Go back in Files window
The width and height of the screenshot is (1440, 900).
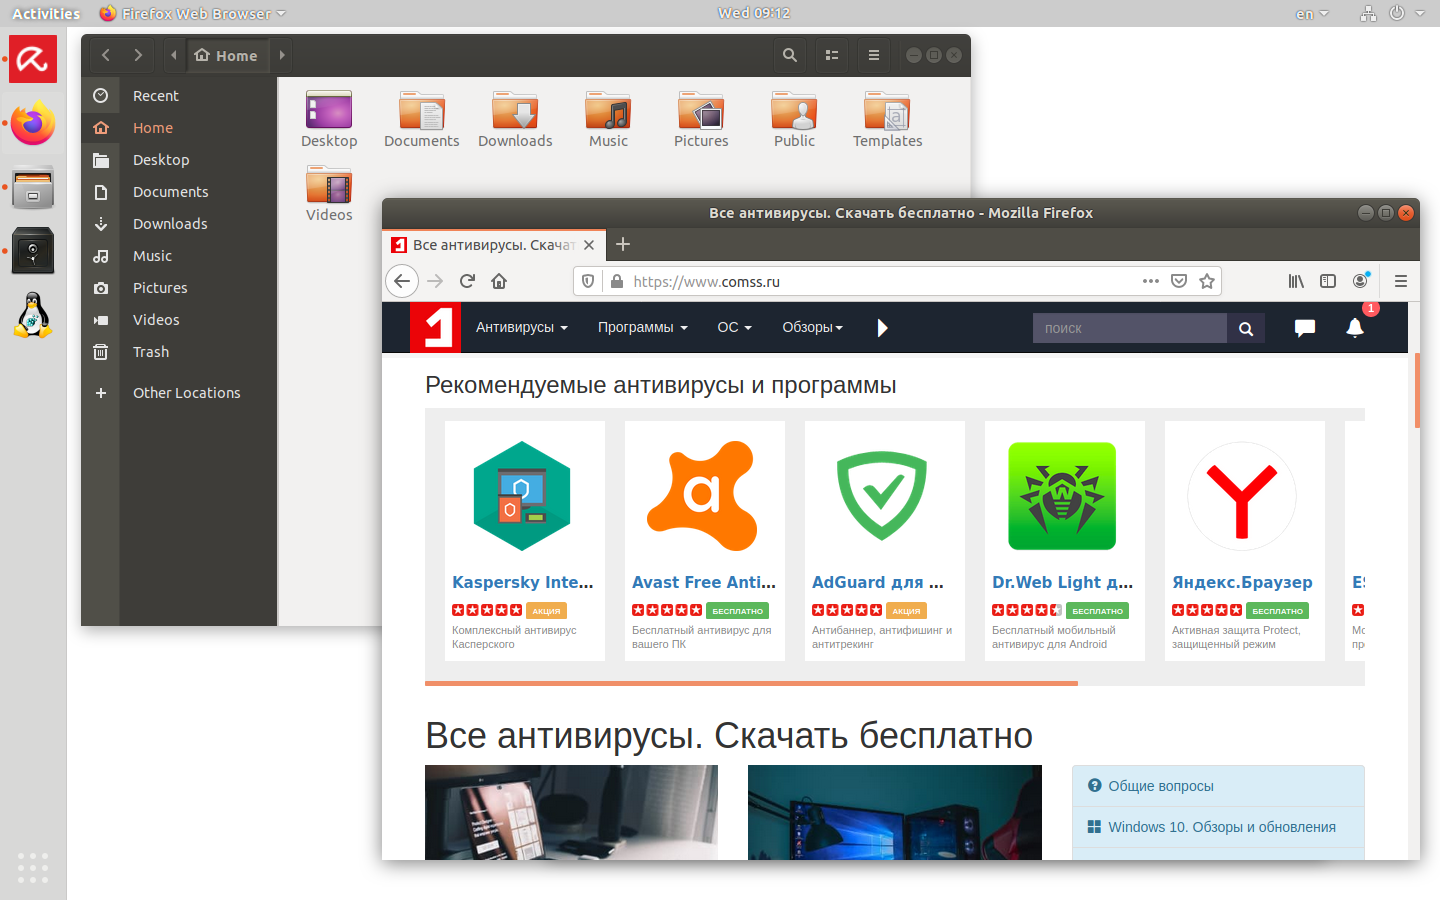coord(106,55)
